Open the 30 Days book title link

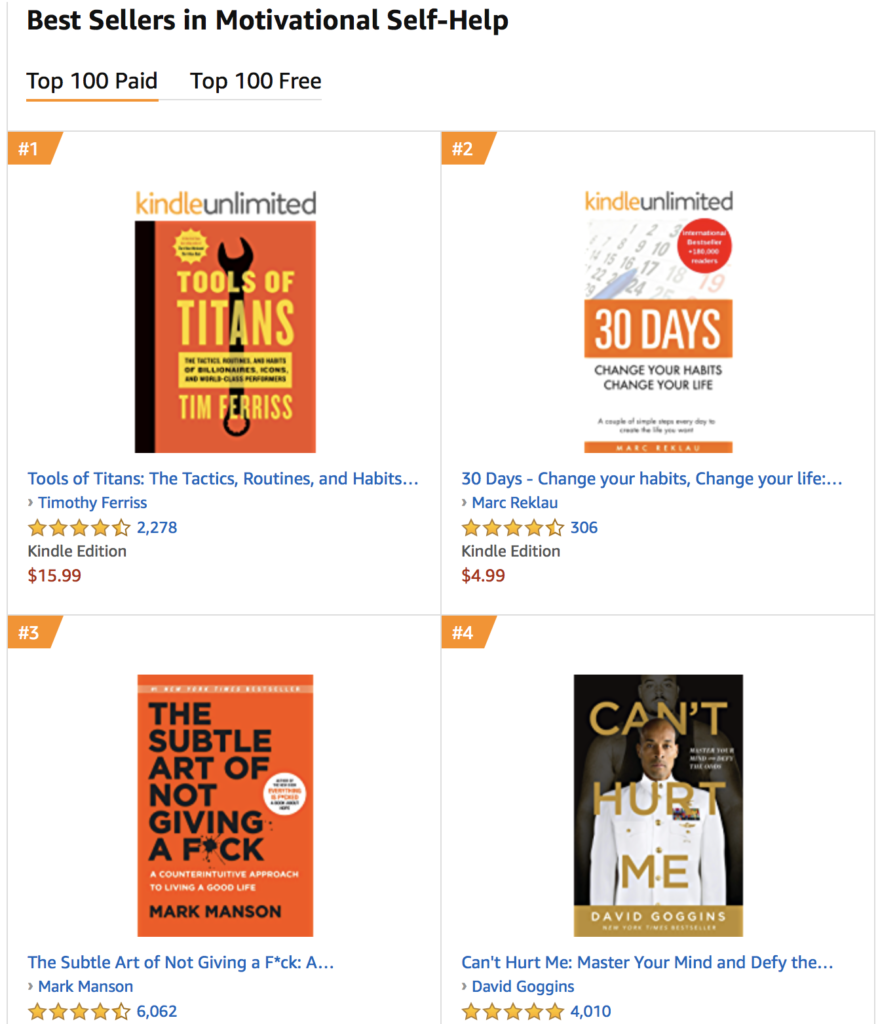pyautogui.click(x=654, y=478)
